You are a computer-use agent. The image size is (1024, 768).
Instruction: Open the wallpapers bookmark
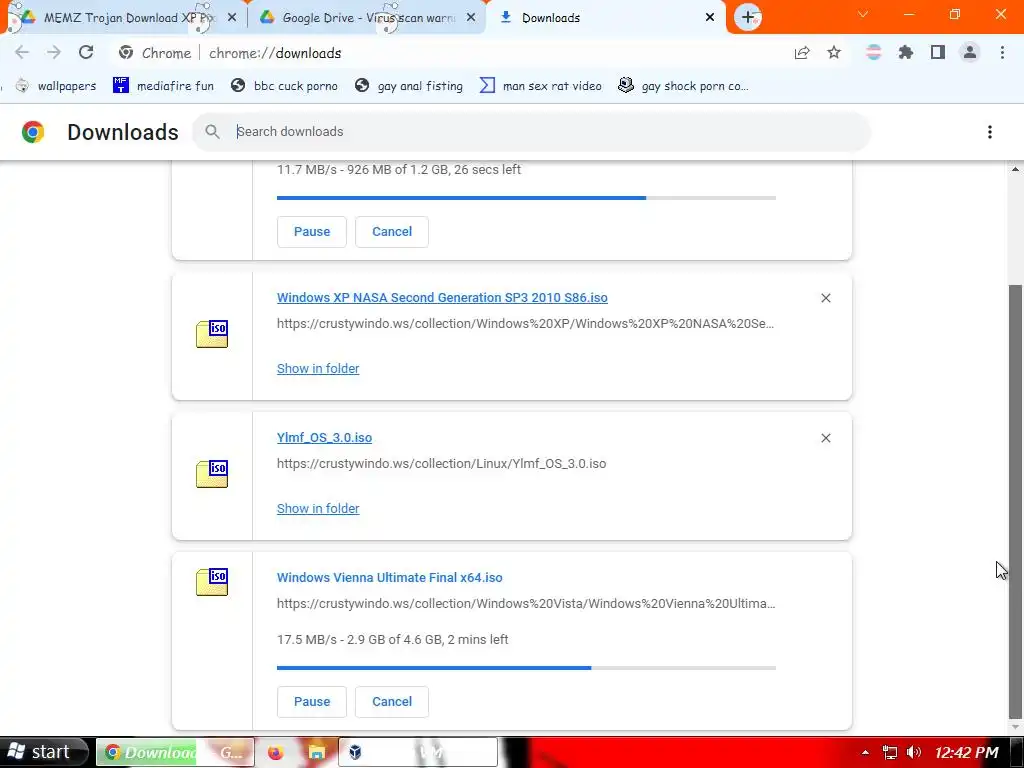pyautogui.click(x=56, y=86)
